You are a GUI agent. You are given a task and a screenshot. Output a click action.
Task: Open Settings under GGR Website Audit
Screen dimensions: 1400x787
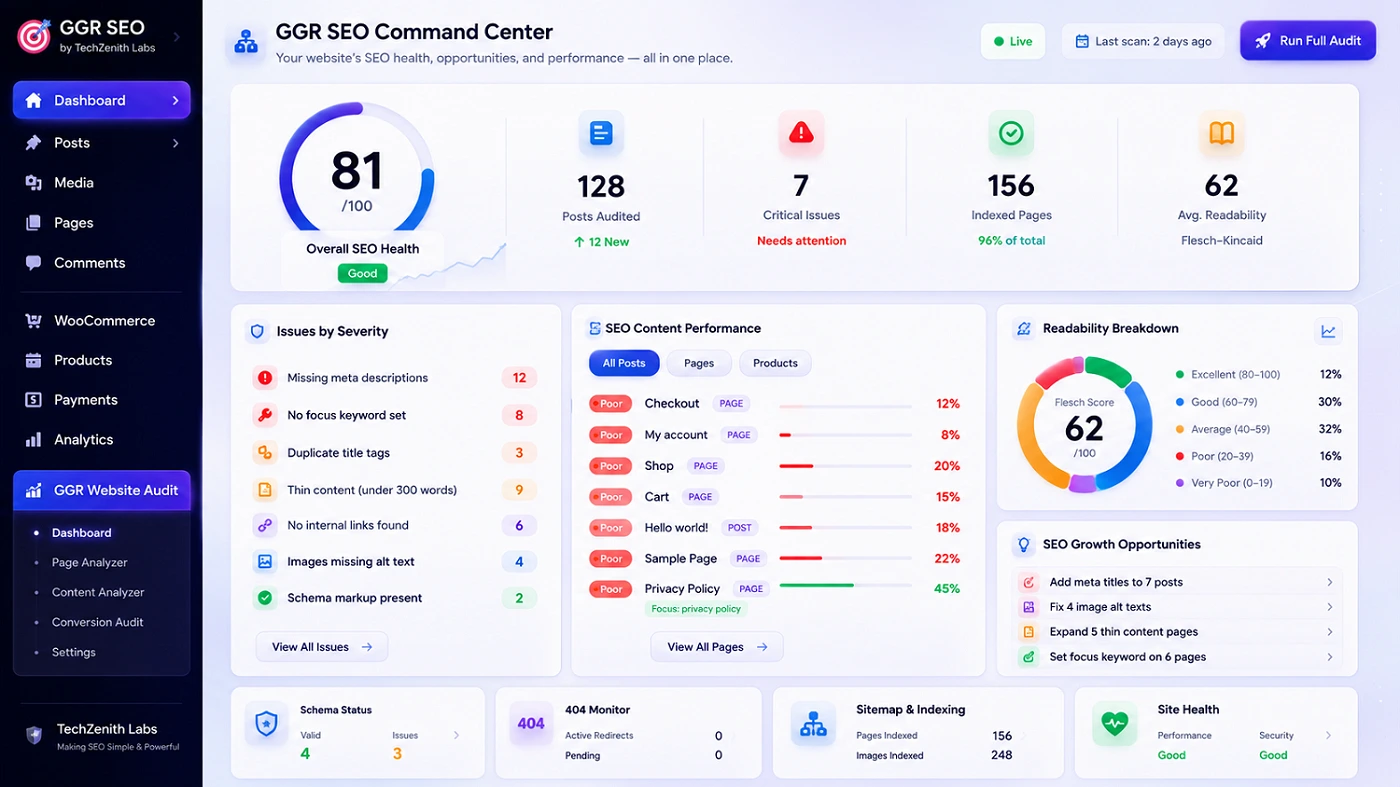coord(74,652)
